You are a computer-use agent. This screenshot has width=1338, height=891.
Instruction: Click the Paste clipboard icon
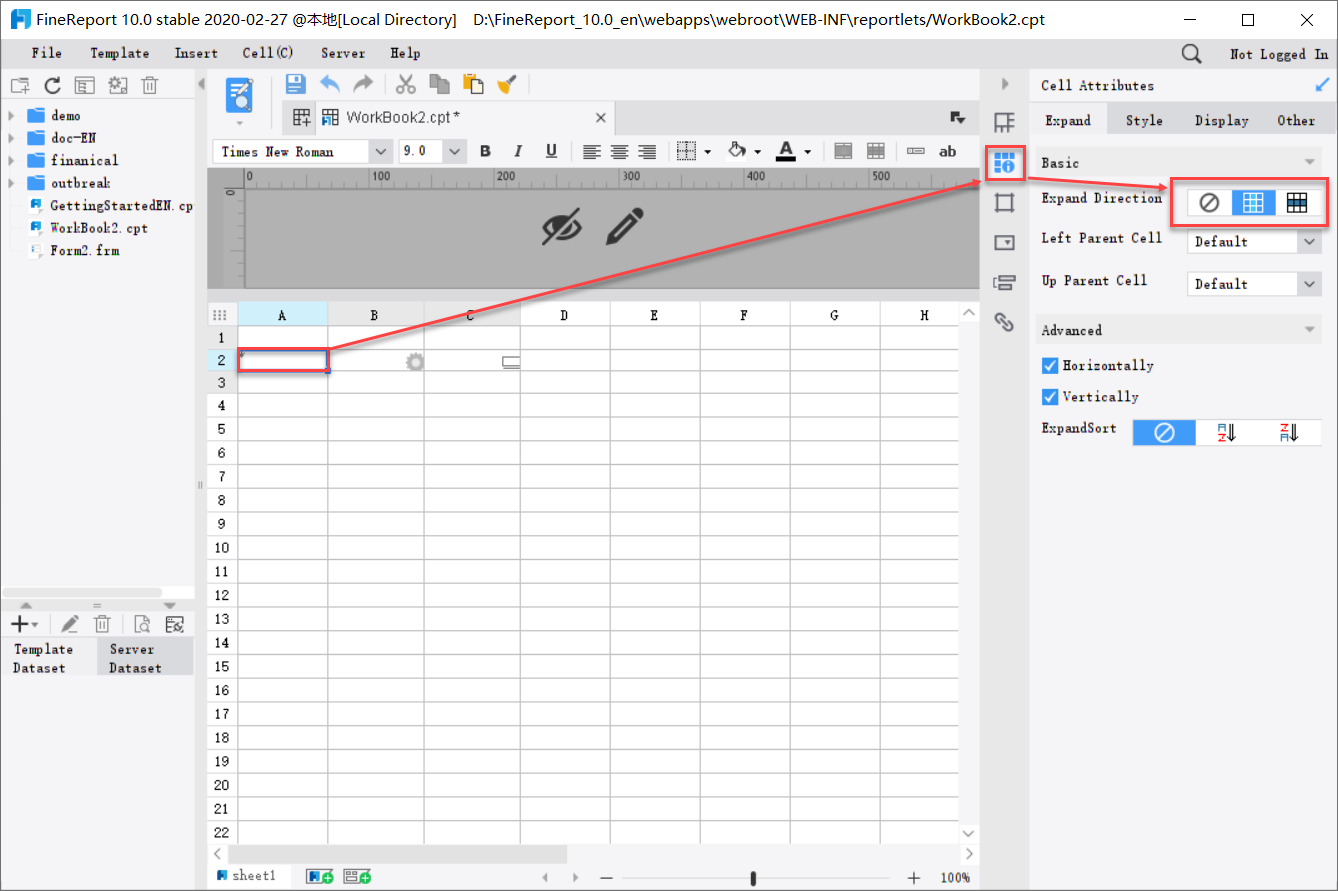click(x=473, y=84)
